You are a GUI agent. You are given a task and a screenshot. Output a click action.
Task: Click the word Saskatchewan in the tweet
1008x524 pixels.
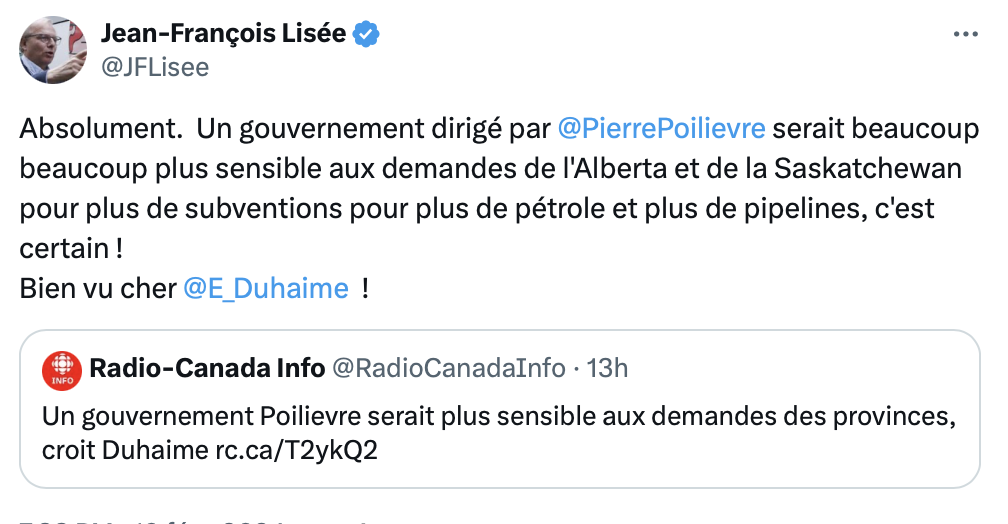(867, 168)
